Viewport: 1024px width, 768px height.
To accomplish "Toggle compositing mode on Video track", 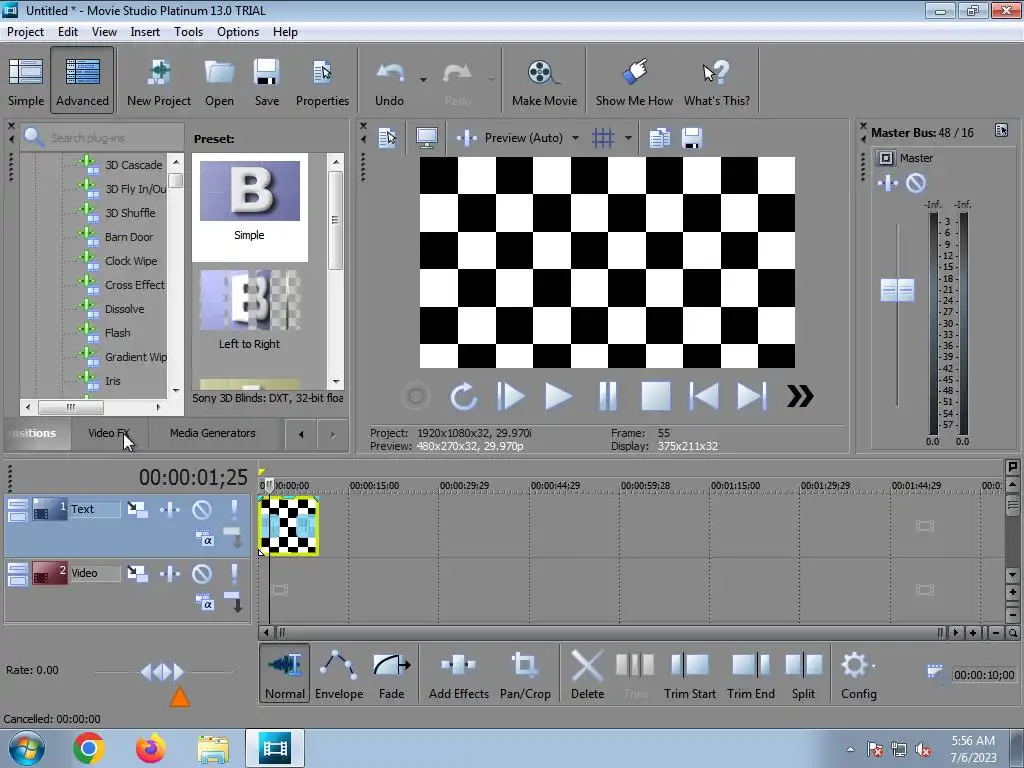I will coord(204,602).
